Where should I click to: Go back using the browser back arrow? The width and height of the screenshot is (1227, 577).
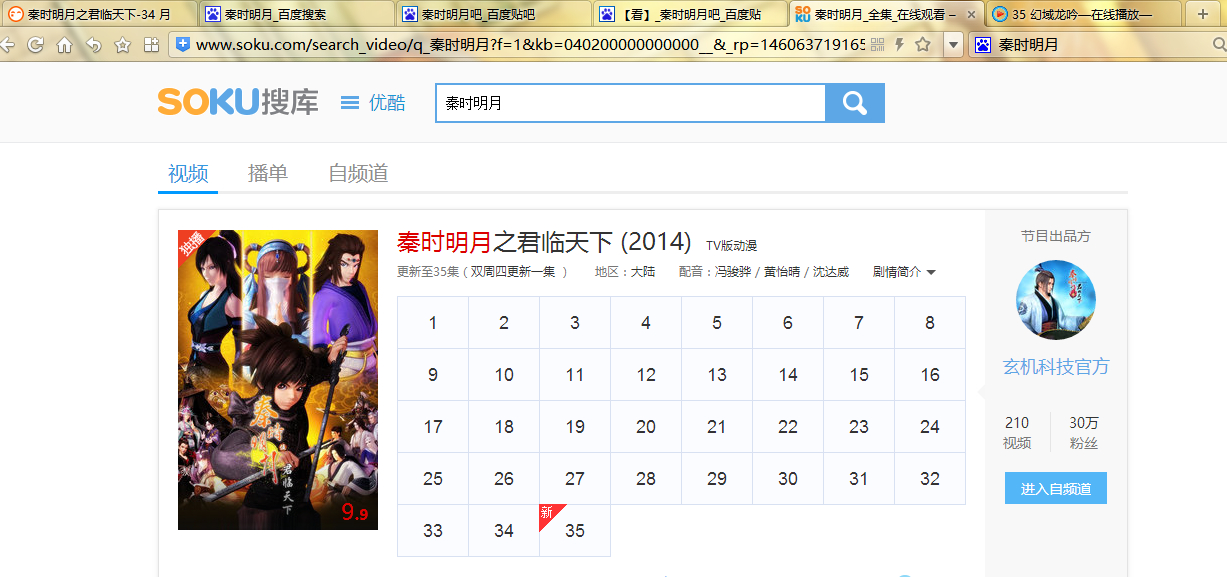point(7,45)
